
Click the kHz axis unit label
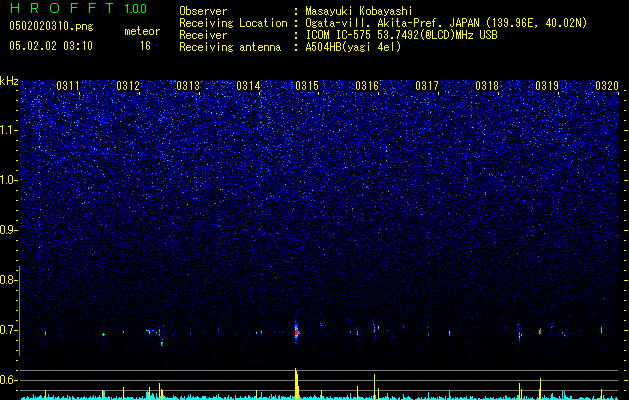click(x=9, y=81)
